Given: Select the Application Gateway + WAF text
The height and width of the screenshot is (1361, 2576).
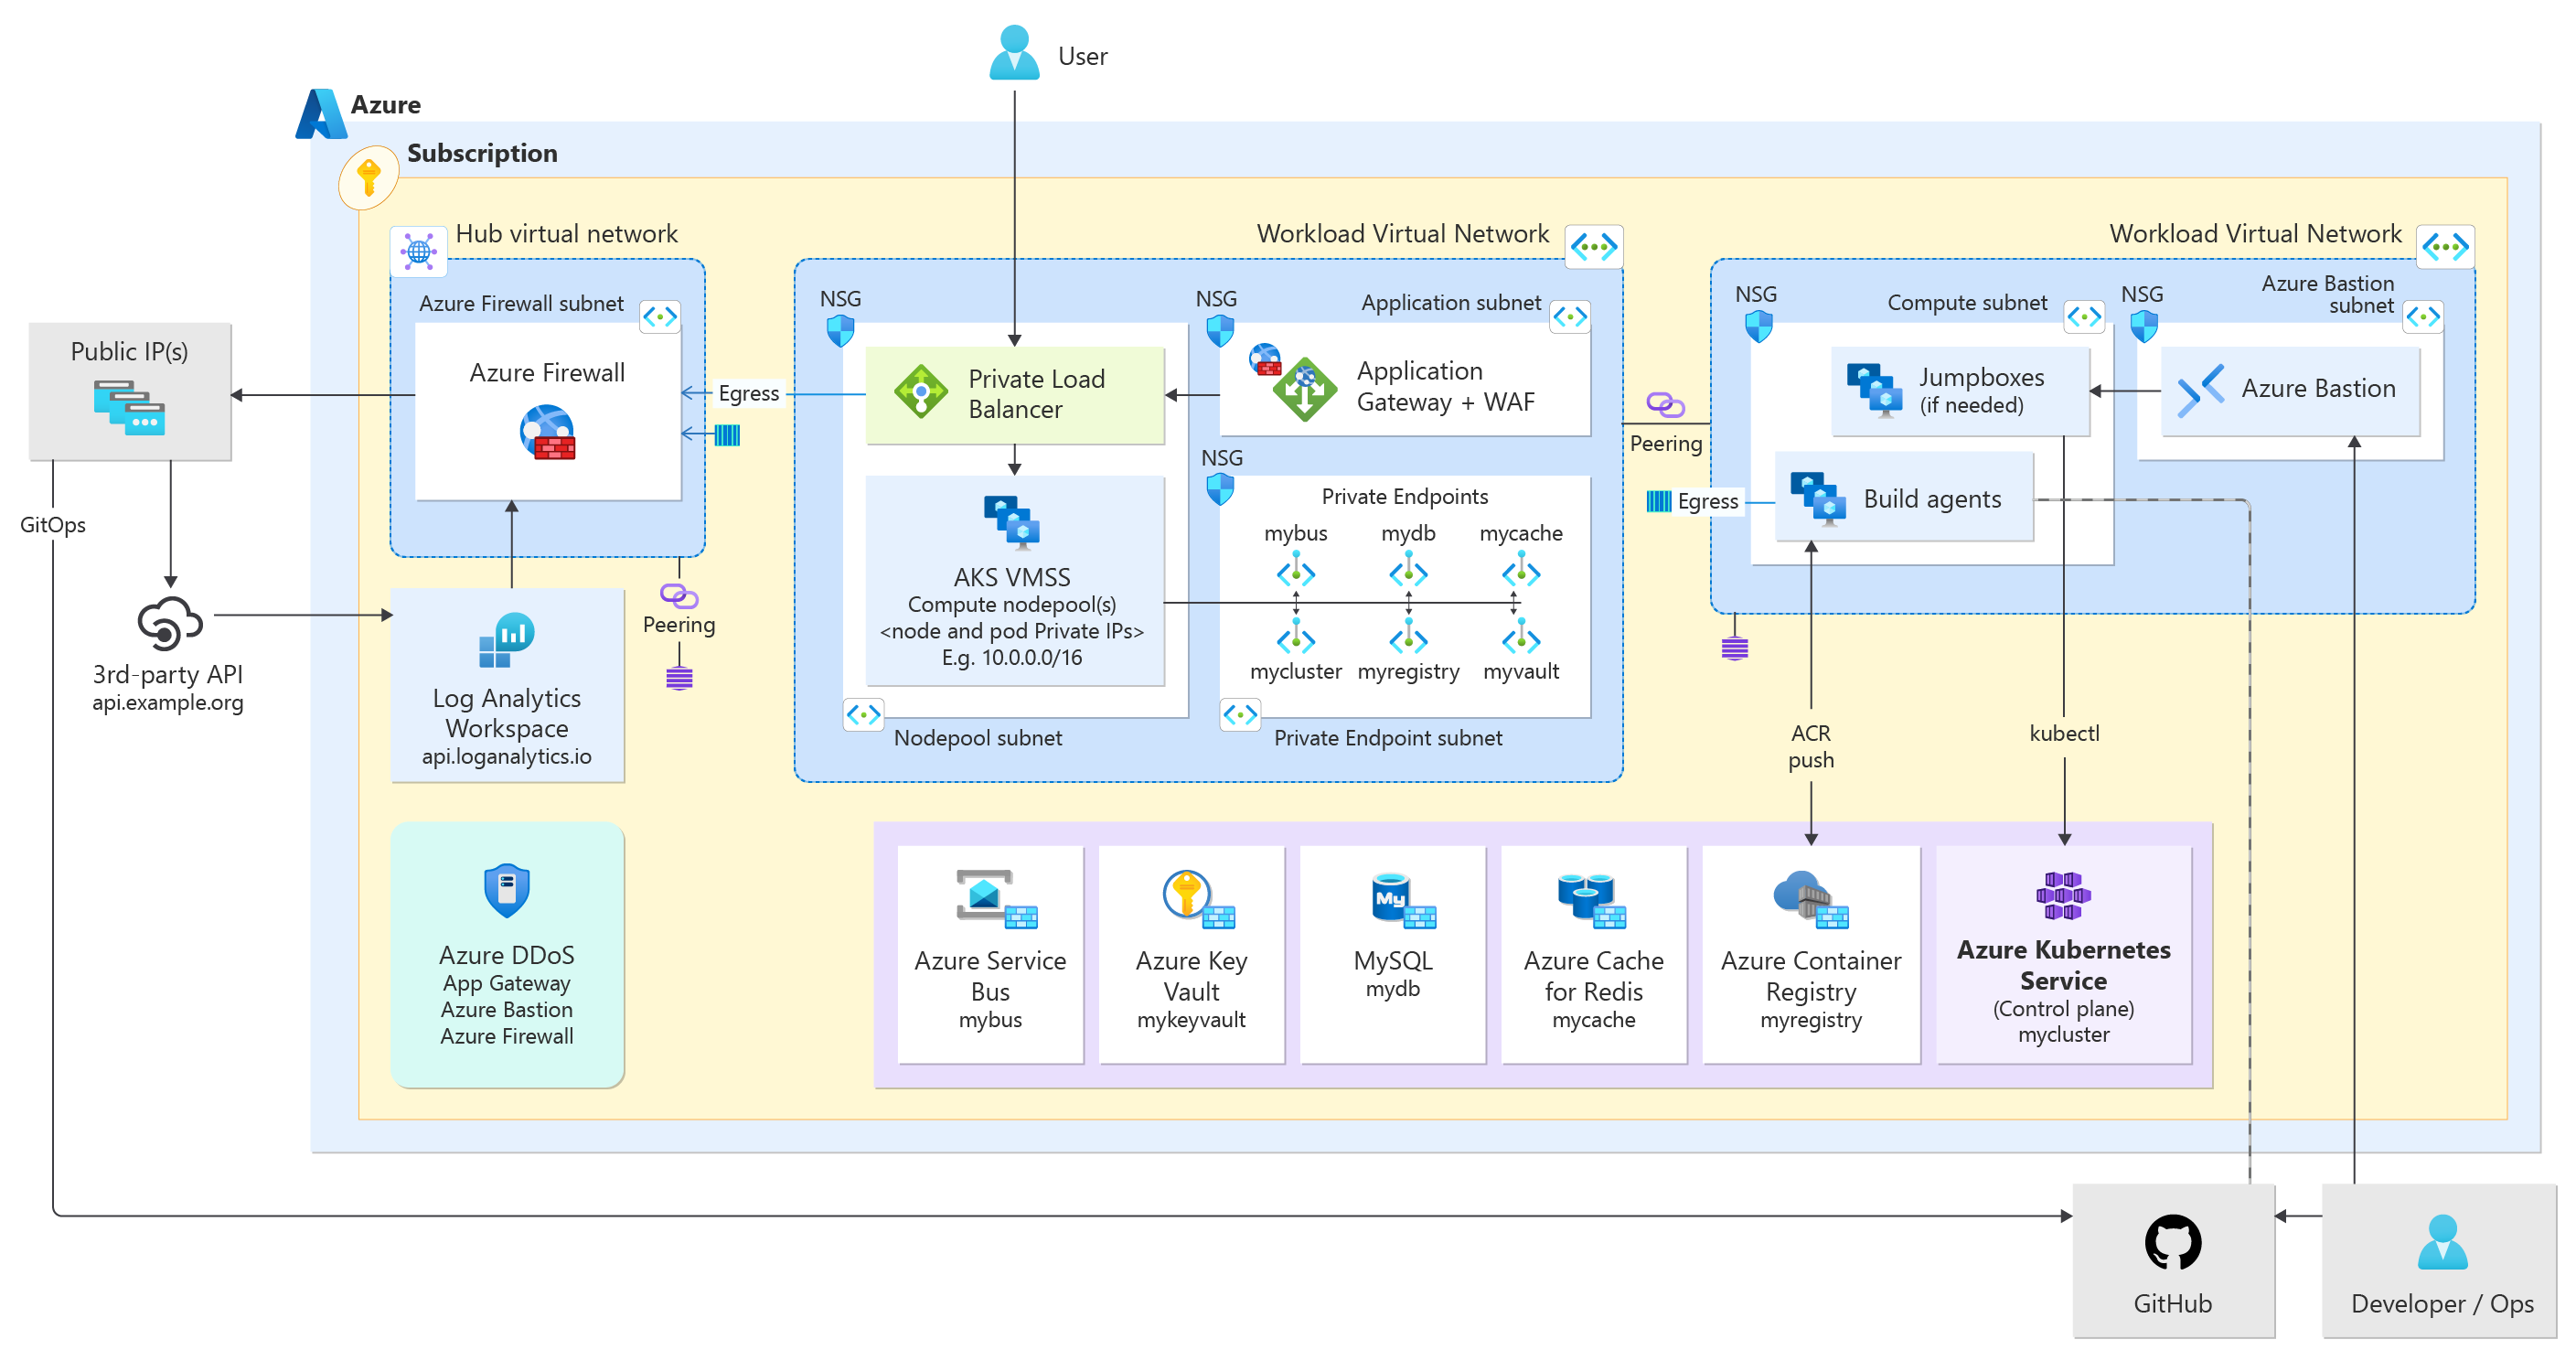Looking at the screenshot, I should point(1444,386).
